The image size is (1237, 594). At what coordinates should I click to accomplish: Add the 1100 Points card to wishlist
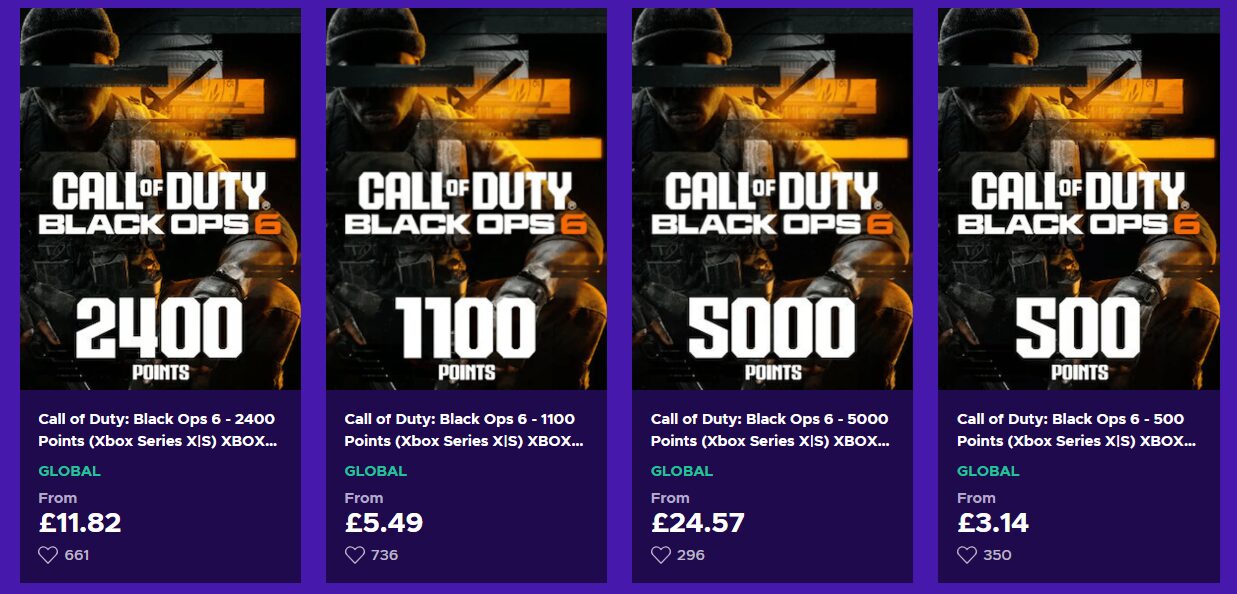point(354,554)
